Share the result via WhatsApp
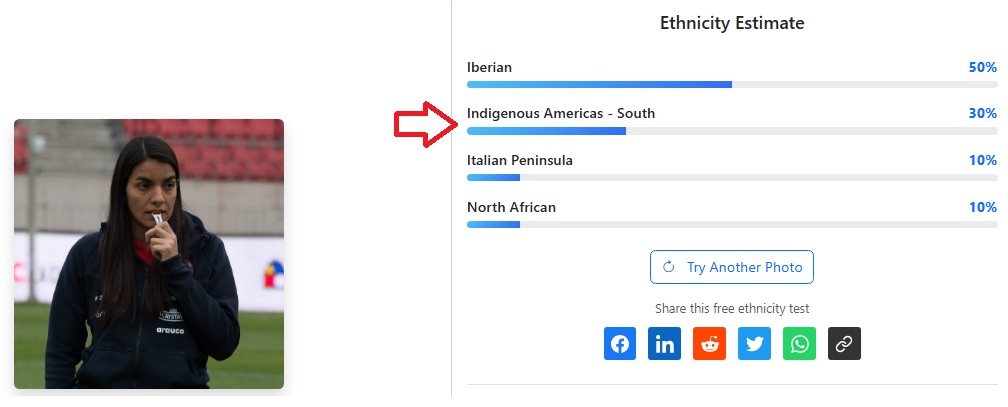The height and width of the screenshot is (407, 1008). tap(800, 344)
